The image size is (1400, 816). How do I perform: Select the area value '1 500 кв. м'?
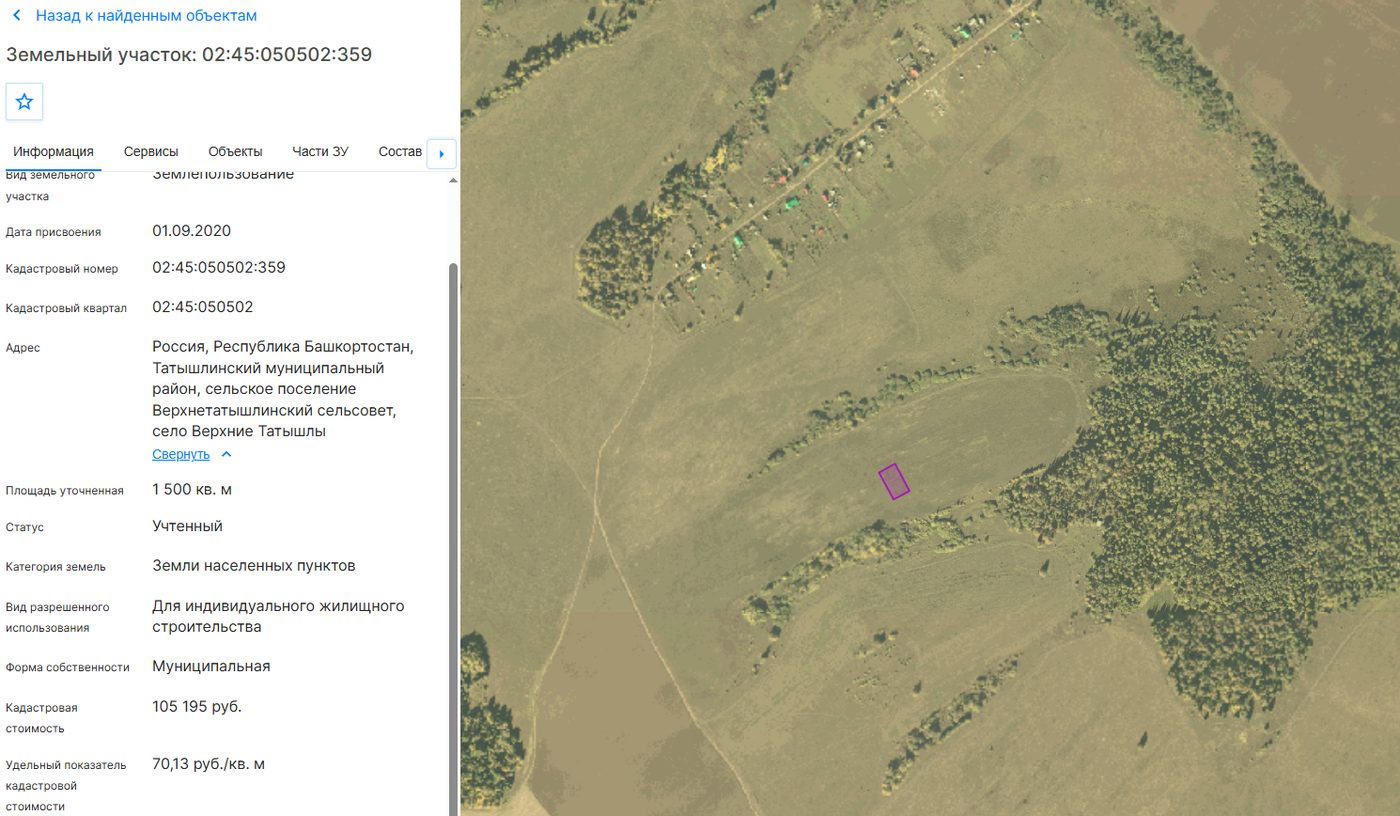tap(192, 490)
